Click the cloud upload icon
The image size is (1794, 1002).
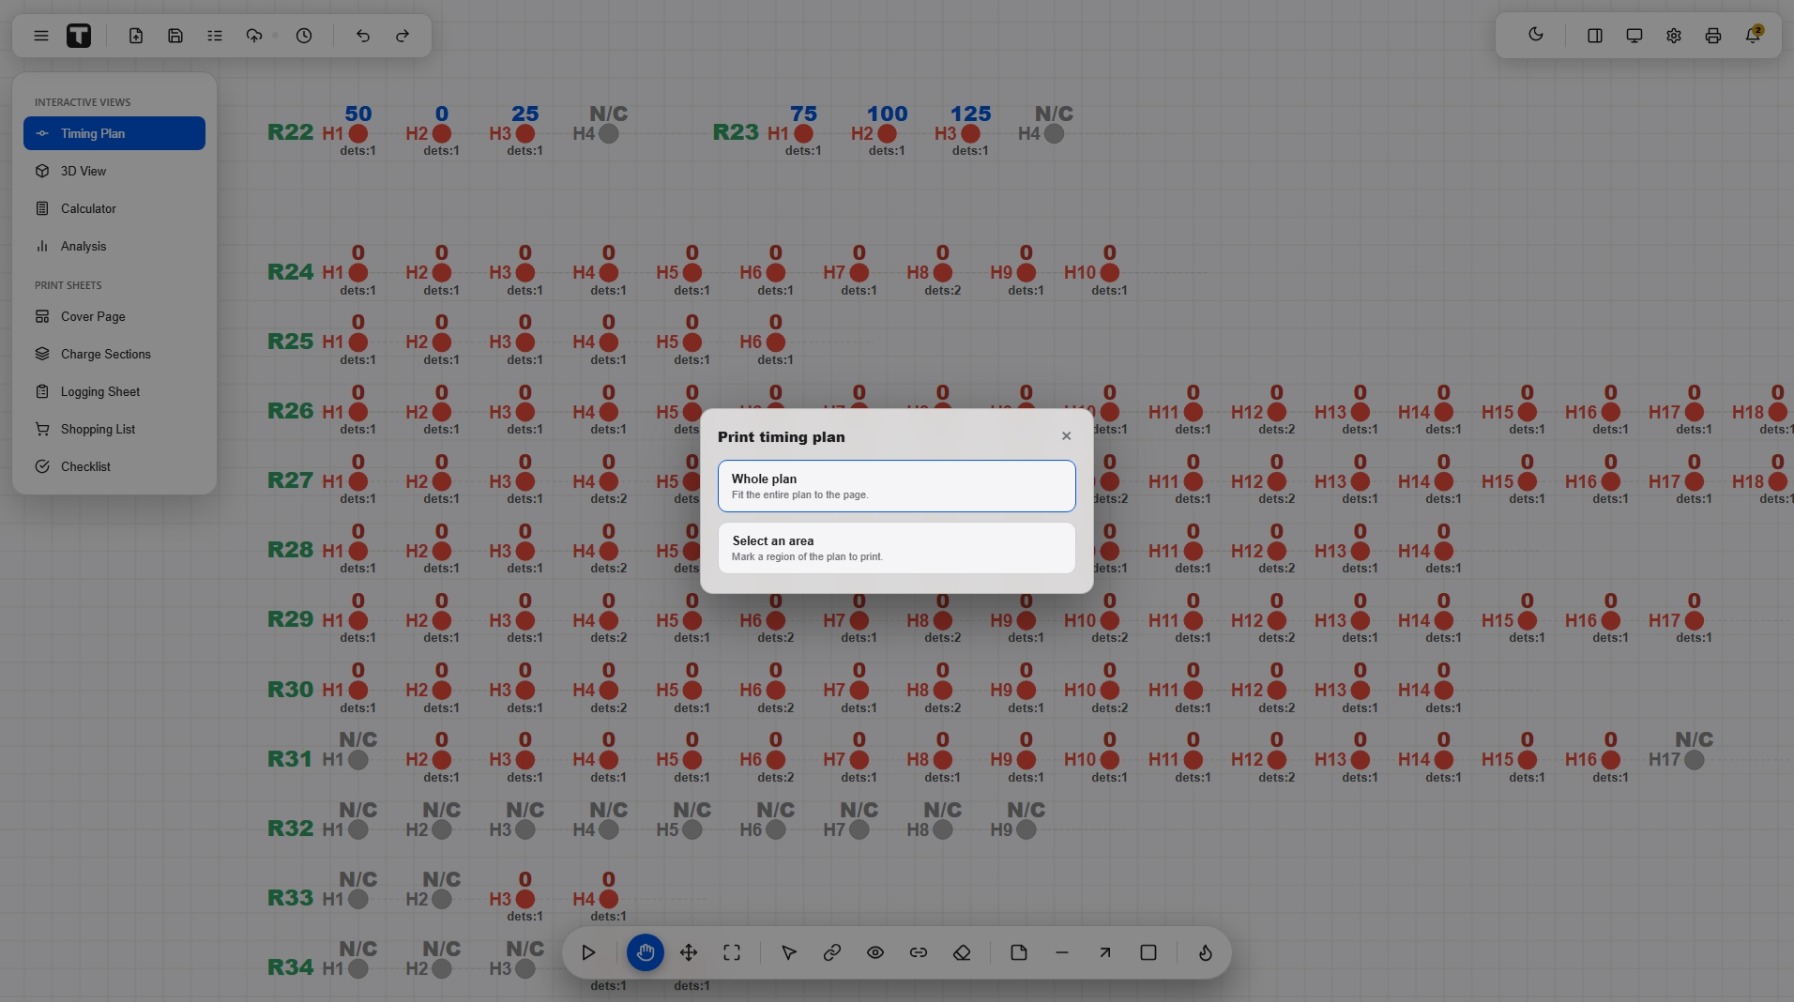(254, 36)
